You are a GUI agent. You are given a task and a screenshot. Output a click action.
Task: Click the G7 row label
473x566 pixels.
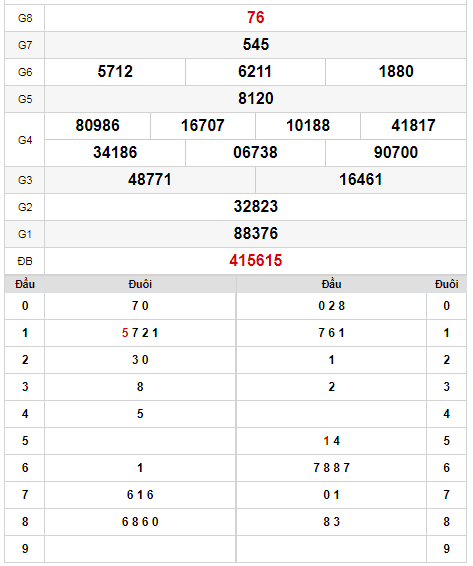(25, 45)
